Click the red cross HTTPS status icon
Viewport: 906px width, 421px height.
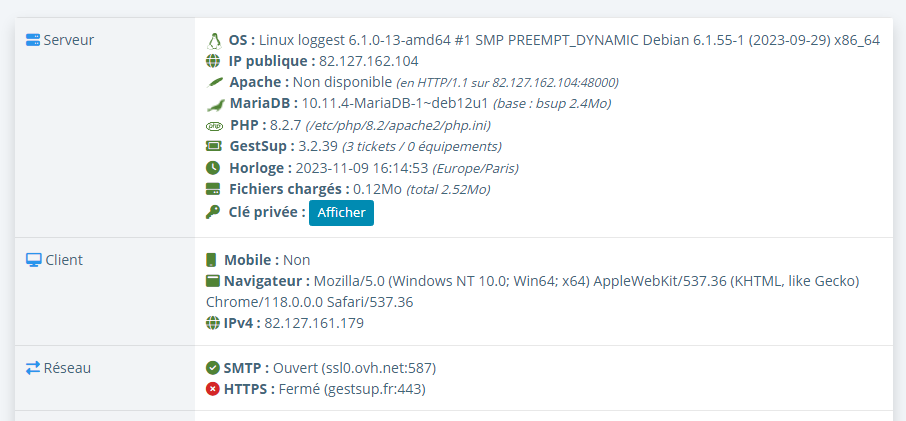click(213, 389)
